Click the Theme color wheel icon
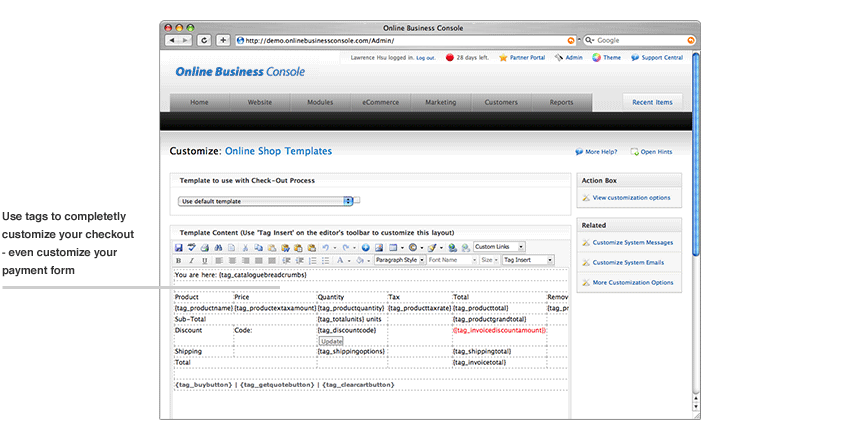The height and width of the screenshot is (436, 860). (597, 58)
